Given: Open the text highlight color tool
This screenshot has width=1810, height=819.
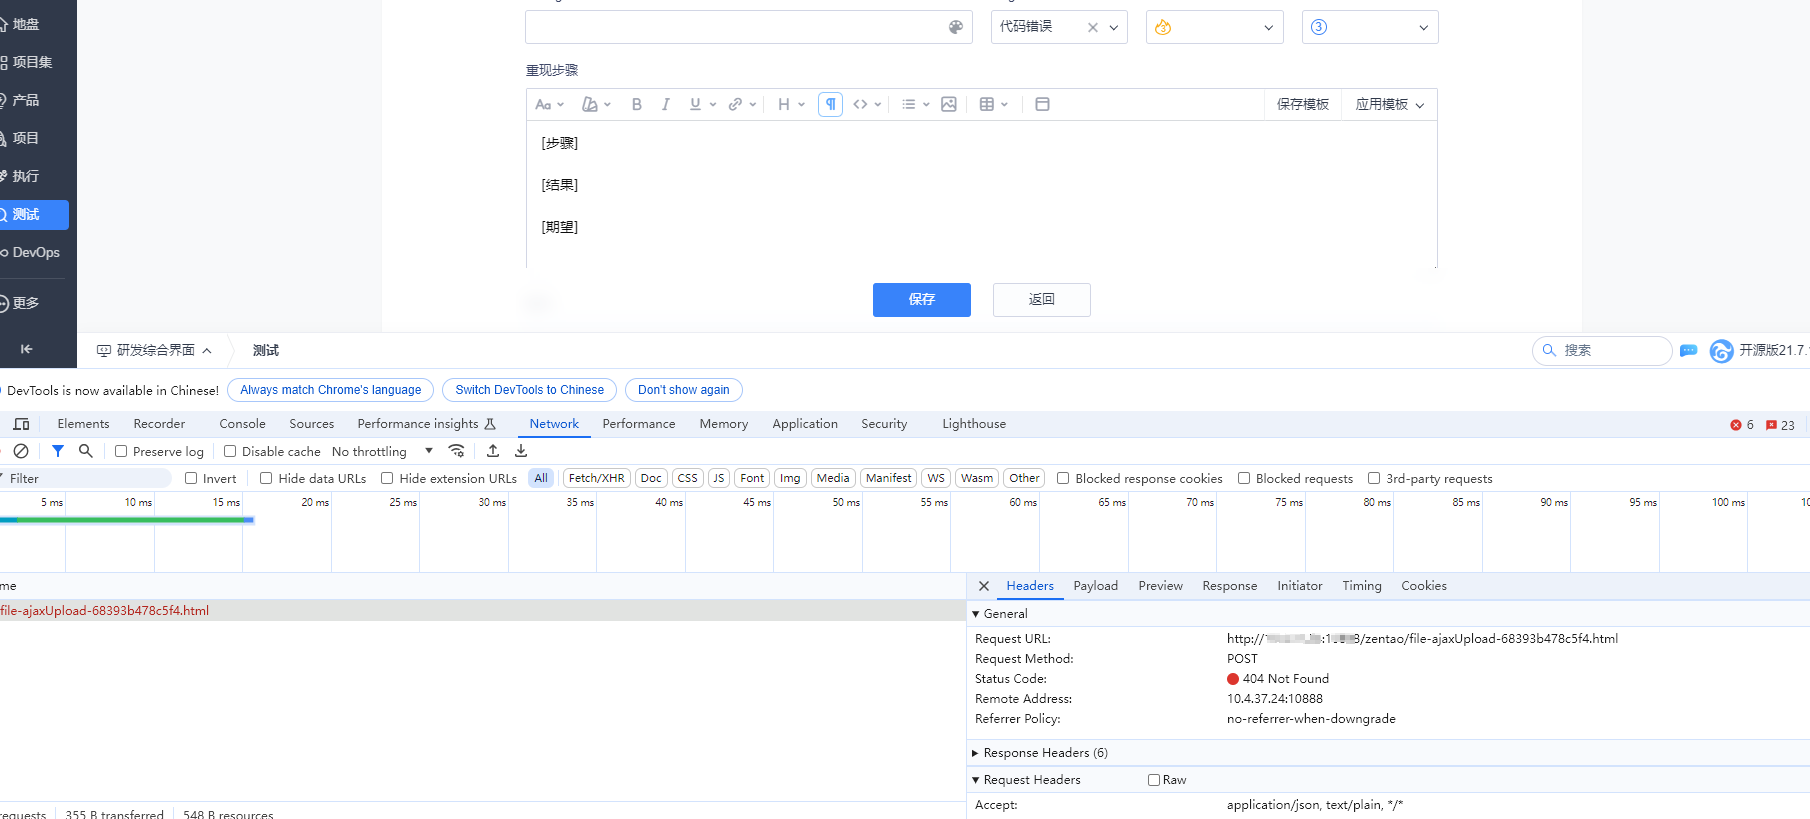Looking at the screenshot, I should 596,104.
